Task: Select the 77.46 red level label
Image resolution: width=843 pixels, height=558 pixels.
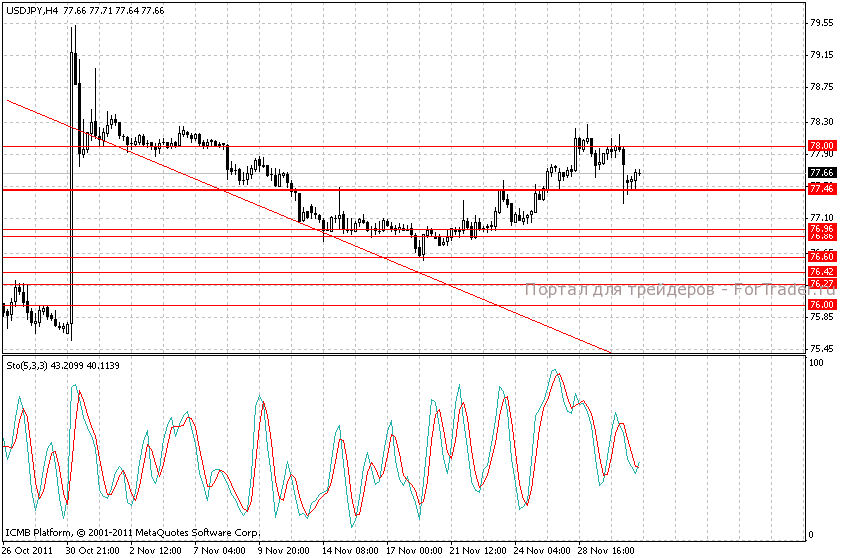Action: (821, 188)
